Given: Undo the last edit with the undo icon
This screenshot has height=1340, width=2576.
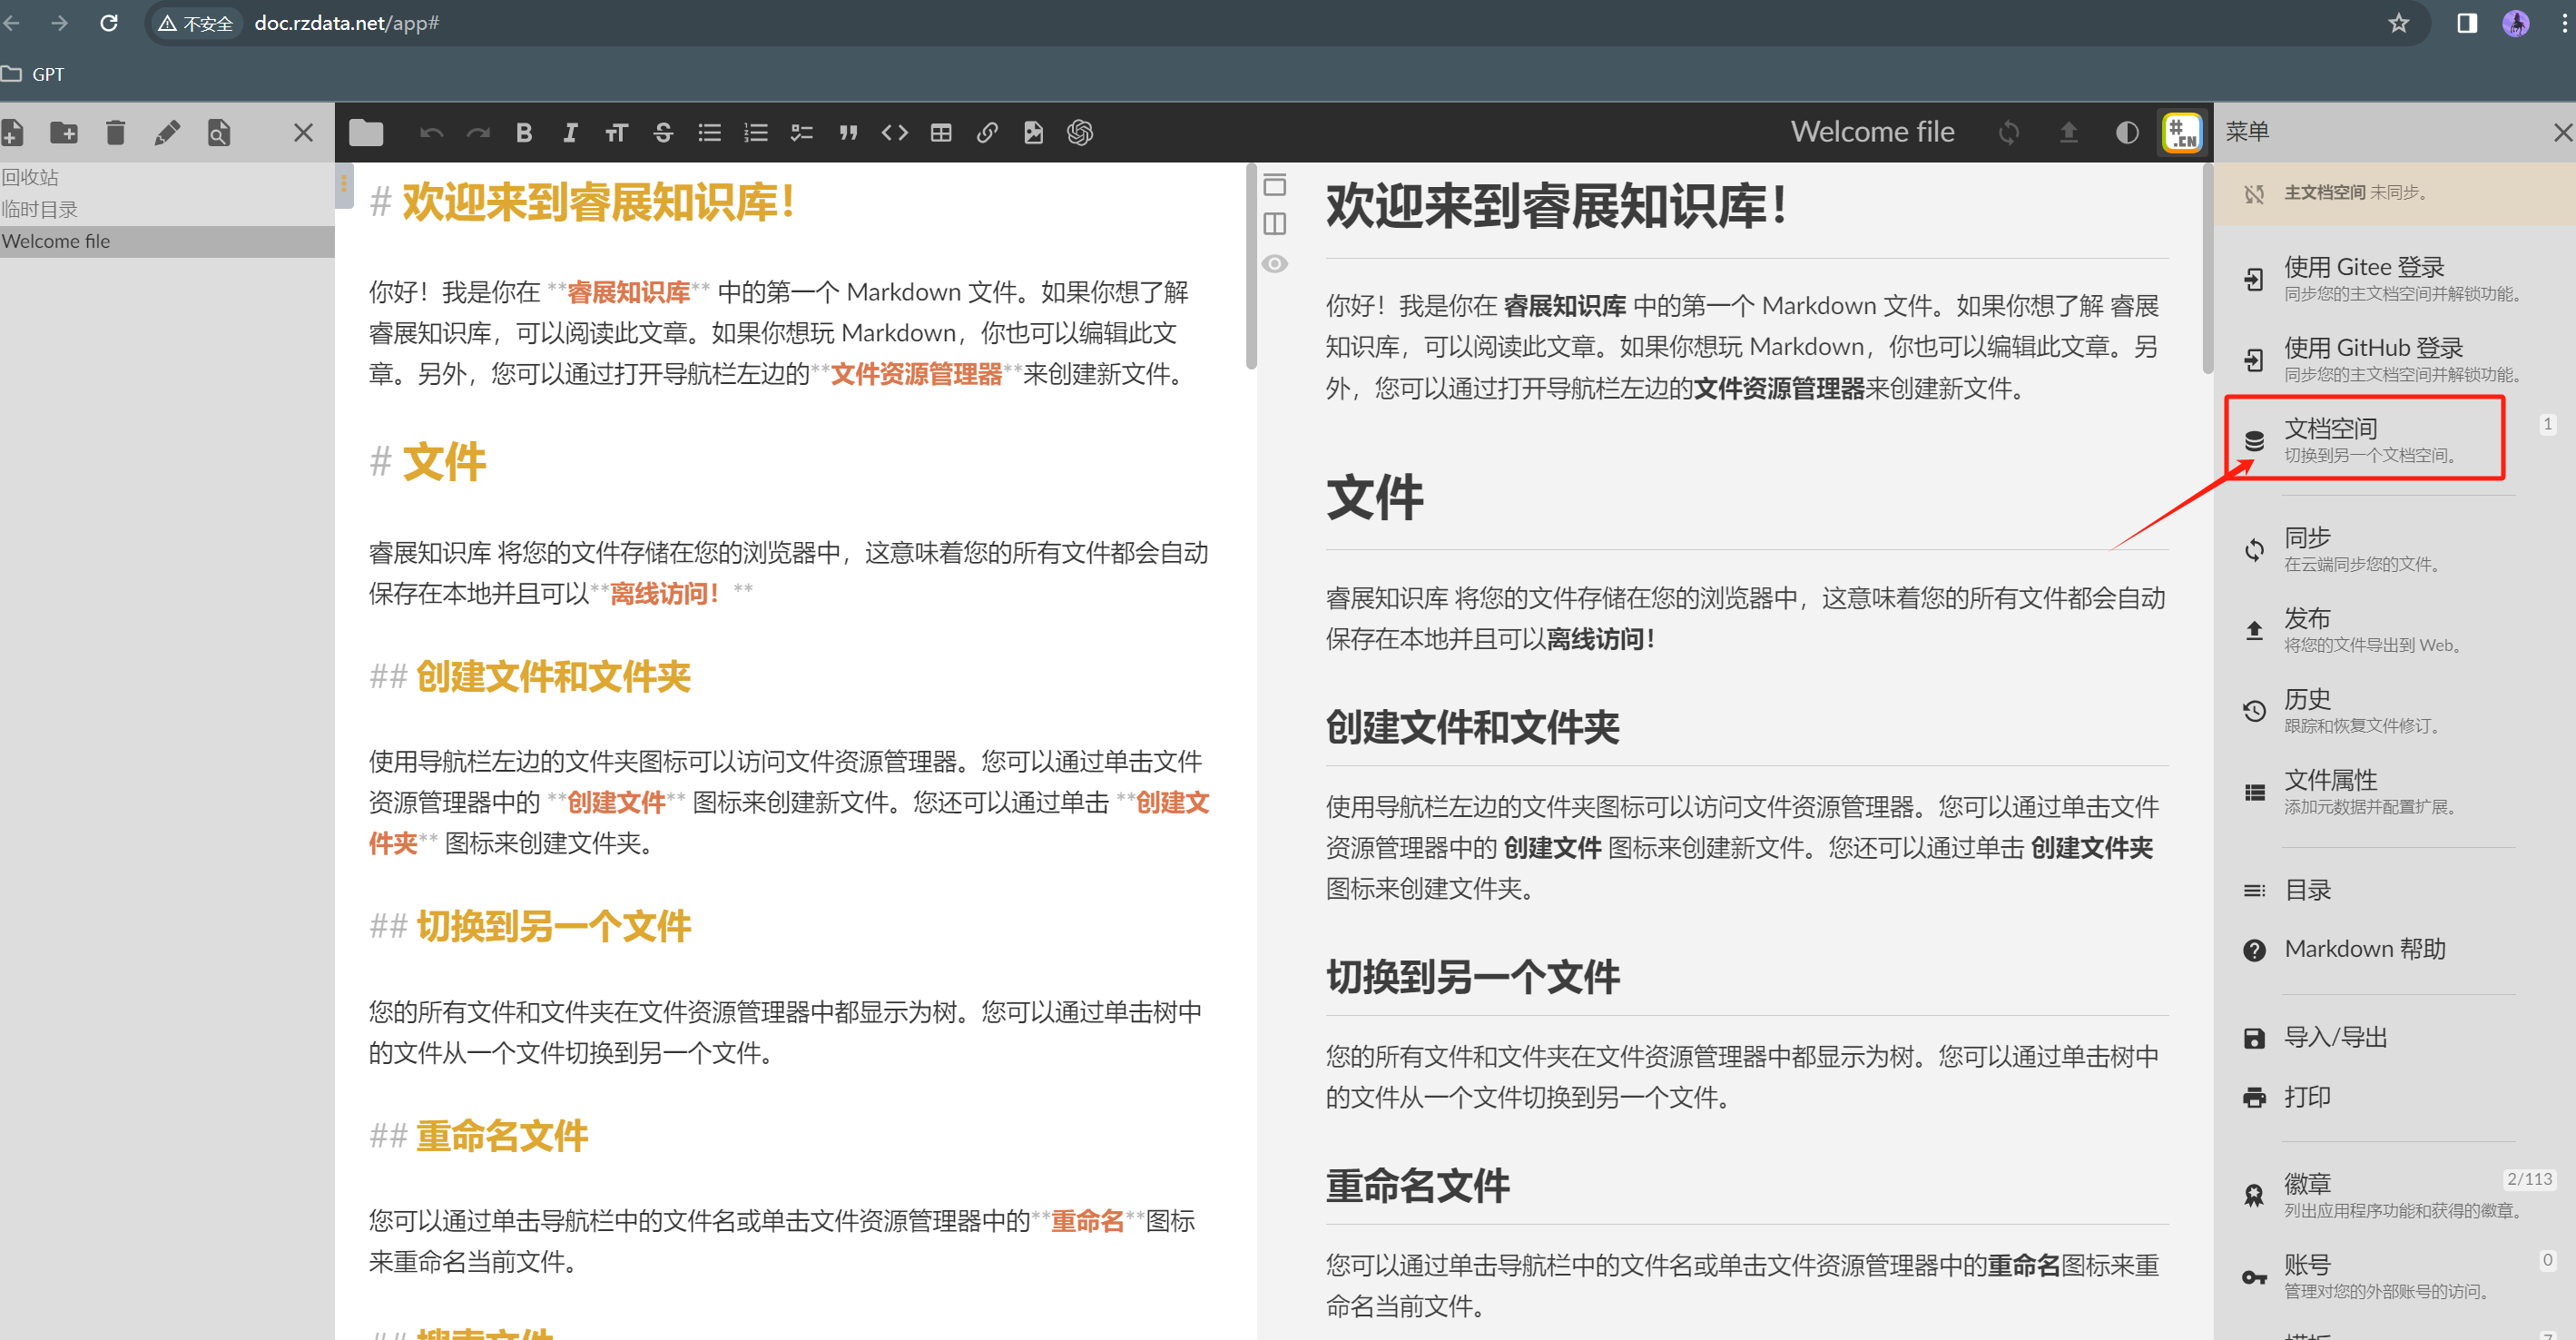Looking at the screenshot, I should 430,131.
